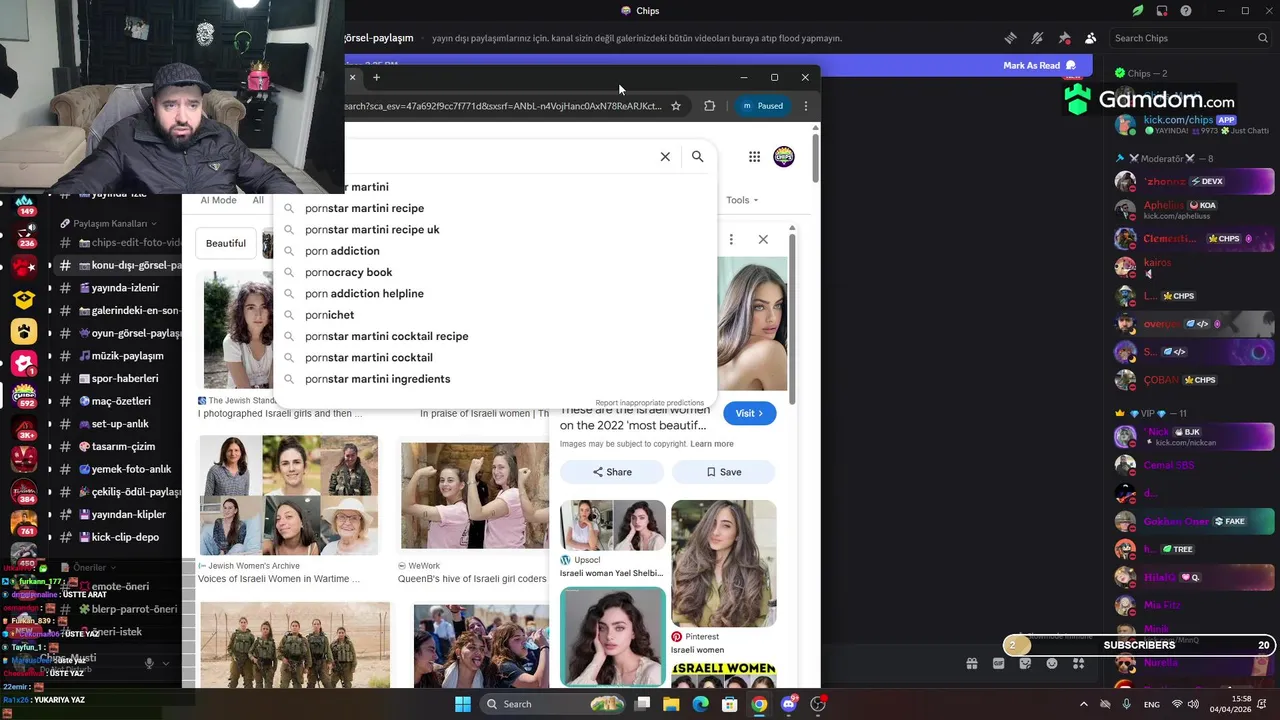This screenshot has height=720, width=1280.
Task: Open the maç-özetleri channel
Action: (x=120, y=401)
